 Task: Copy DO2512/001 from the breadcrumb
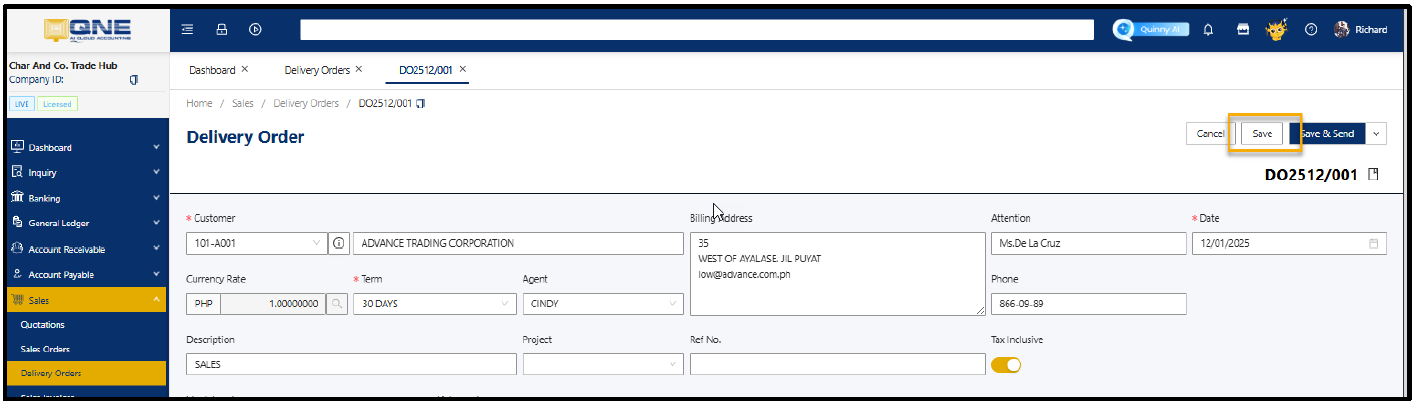pos(421,103)
